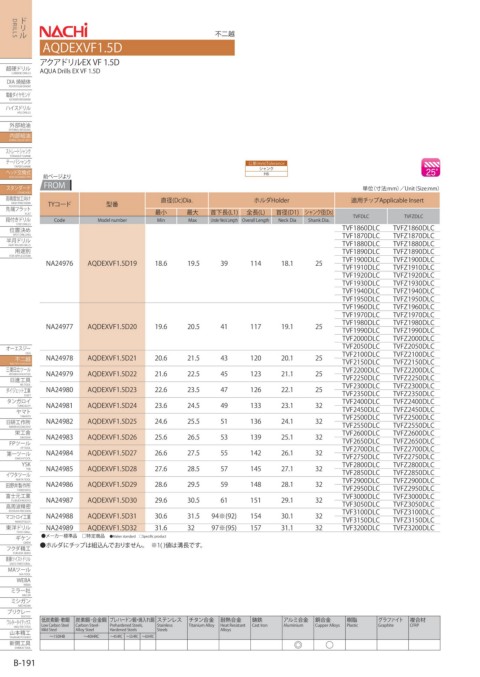The width and height of the screenshot is (480, 677).
Task: Click insert TVF2000DLC
Action: click(361, 338)
